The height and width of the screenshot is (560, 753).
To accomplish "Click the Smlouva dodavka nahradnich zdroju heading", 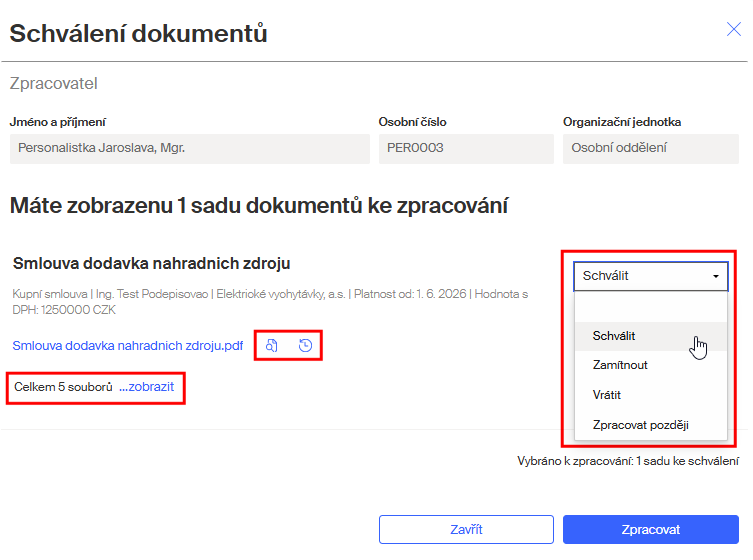I will point(152,264).
